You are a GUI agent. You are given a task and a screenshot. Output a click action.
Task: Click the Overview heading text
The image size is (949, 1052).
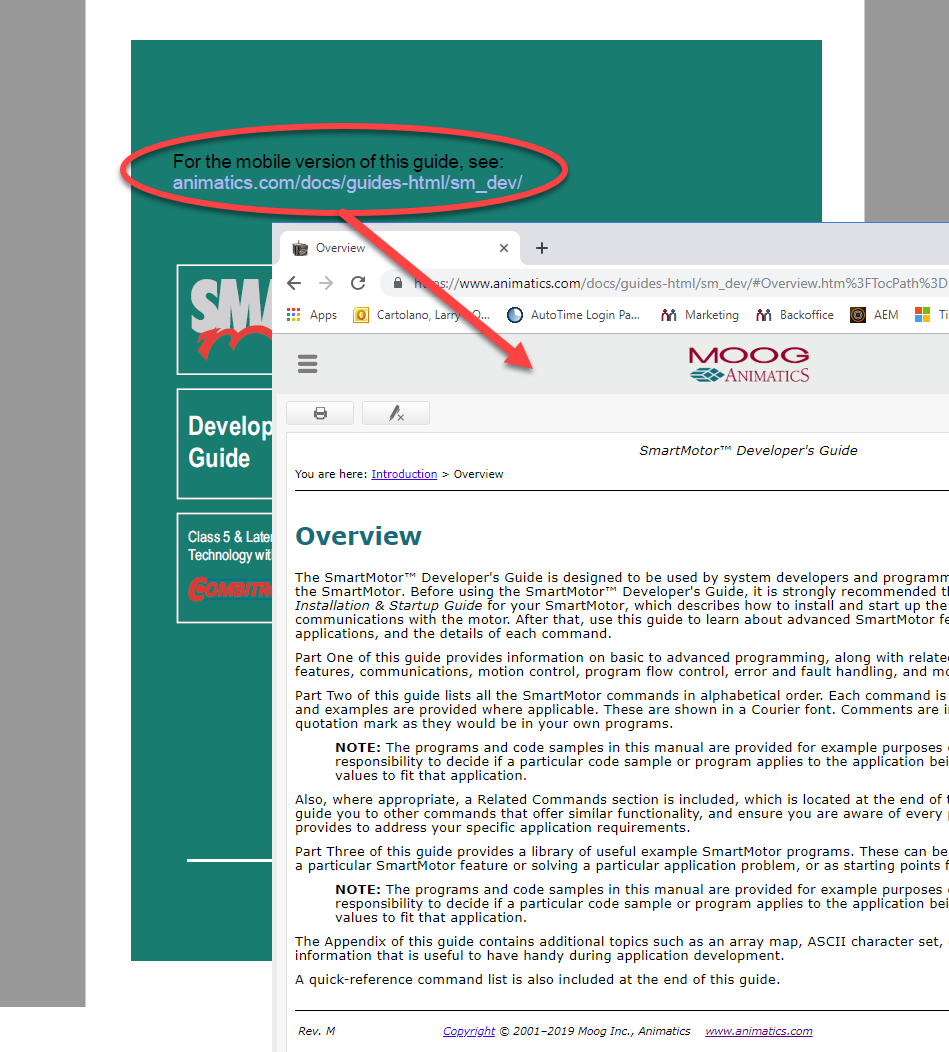tap(358, 536)
